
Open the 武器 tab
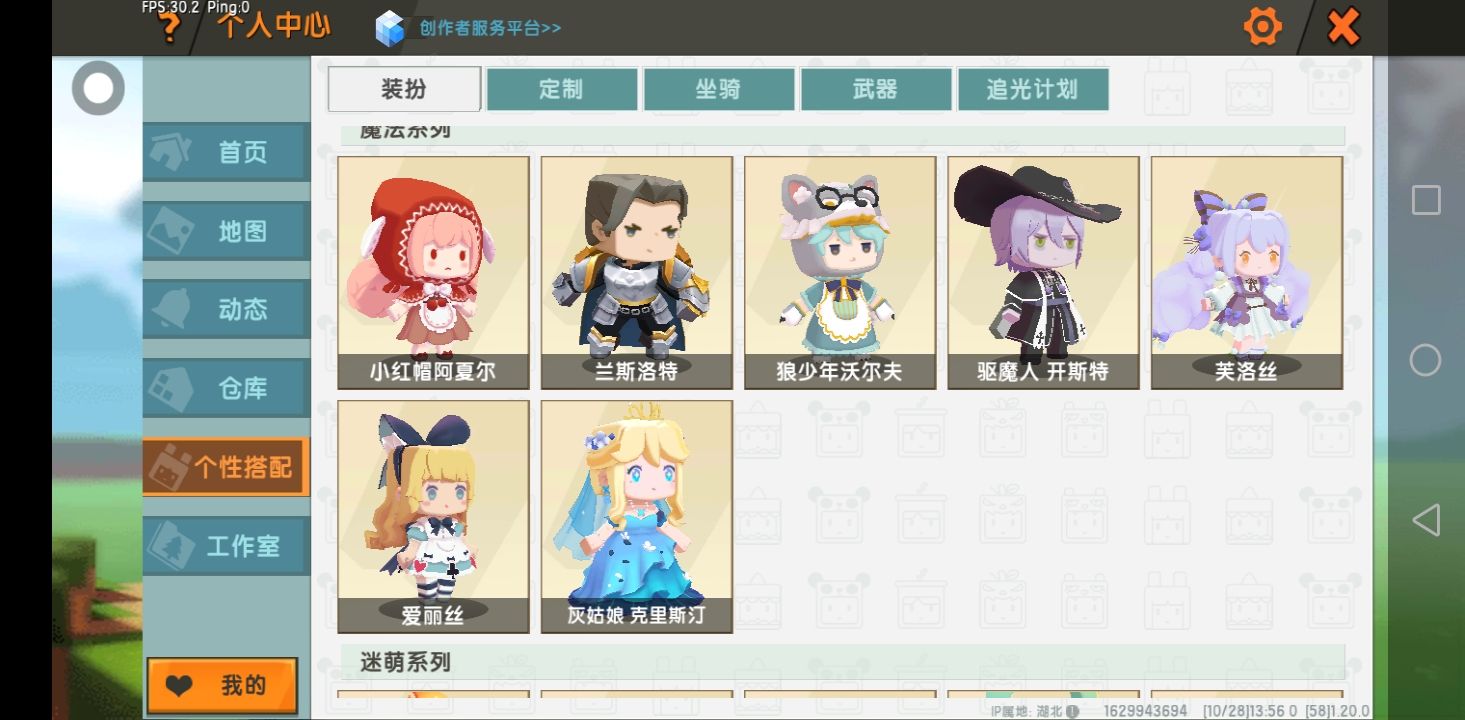pyautogui.click(x=876, y=89)
